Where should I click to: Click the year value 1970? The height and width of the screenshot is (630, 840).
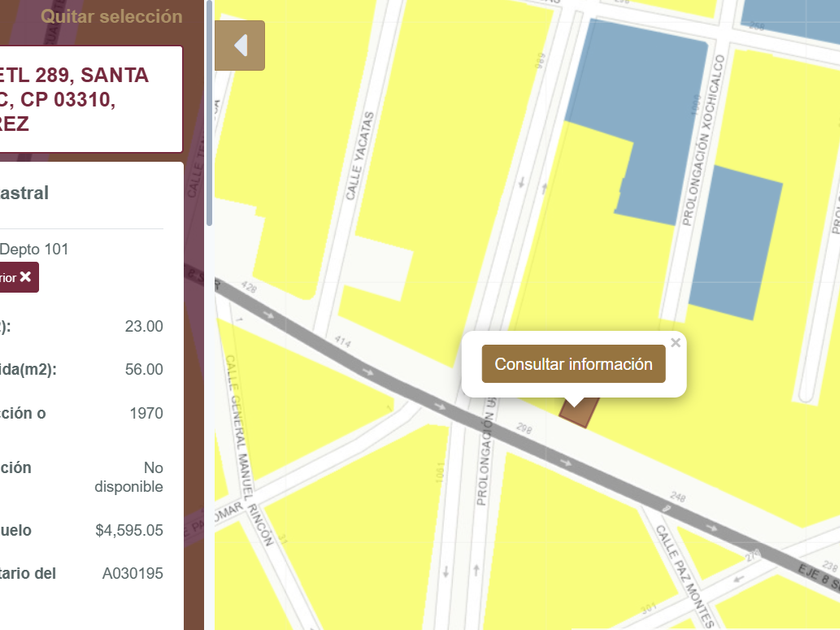tap(146, 413)
